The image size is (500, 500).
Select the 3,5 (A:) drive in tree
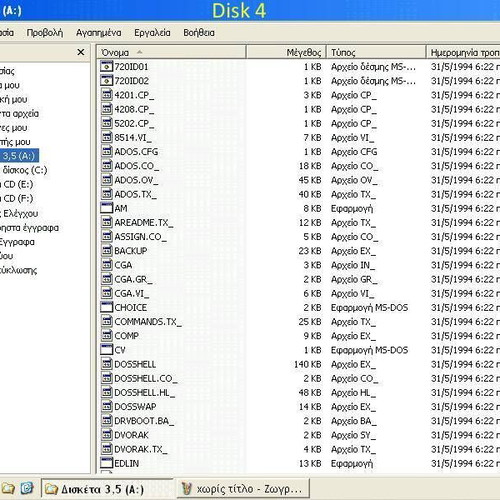[x=19, y=156]
